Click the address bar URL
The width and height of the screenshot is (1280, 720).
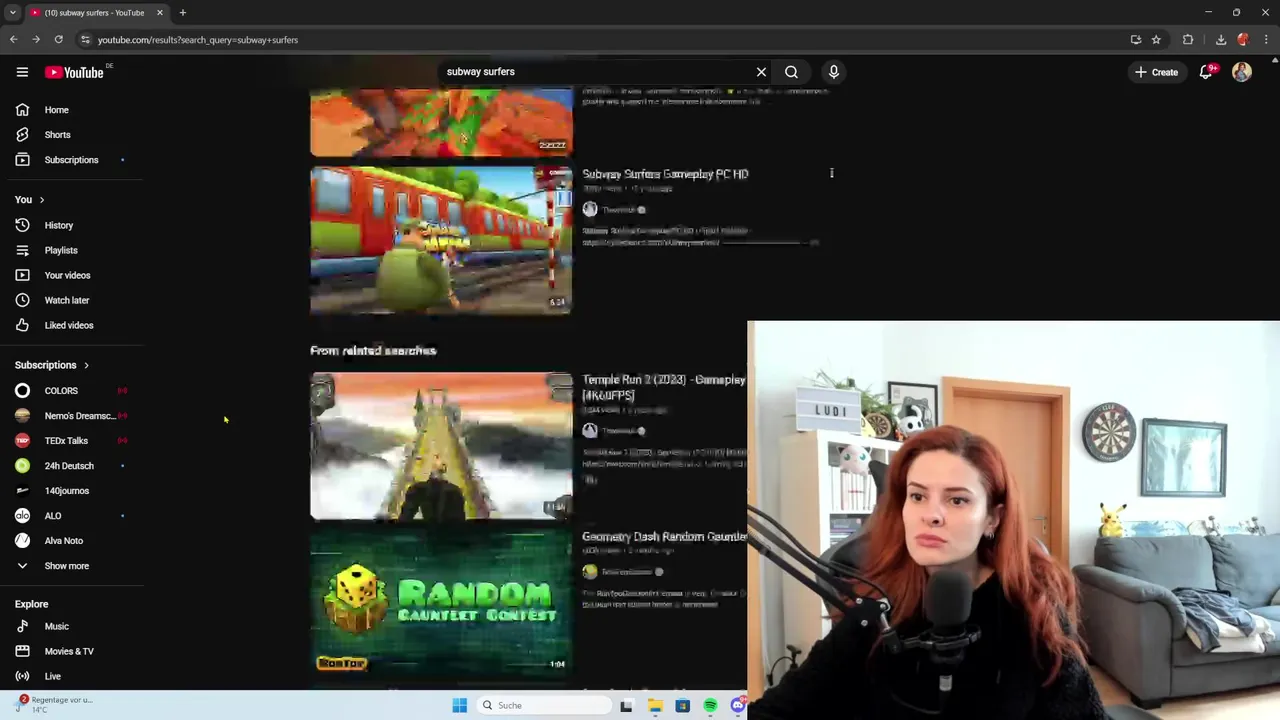click(198, 40)
